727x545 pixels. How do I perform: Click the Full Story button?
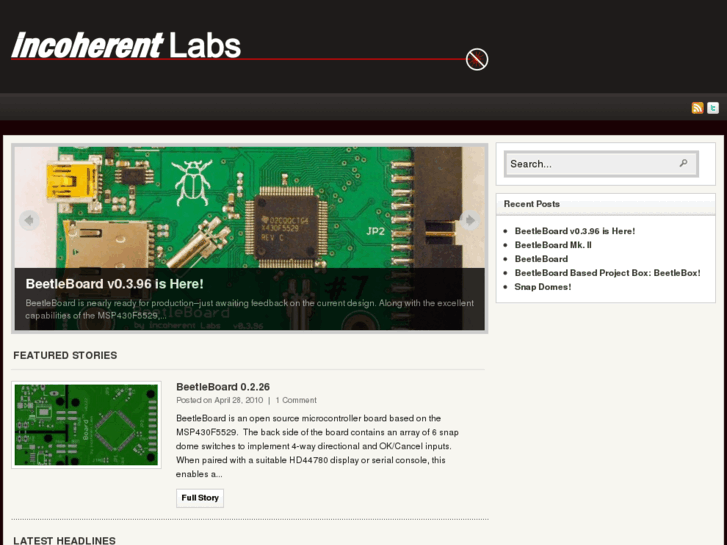pos(200,498)
